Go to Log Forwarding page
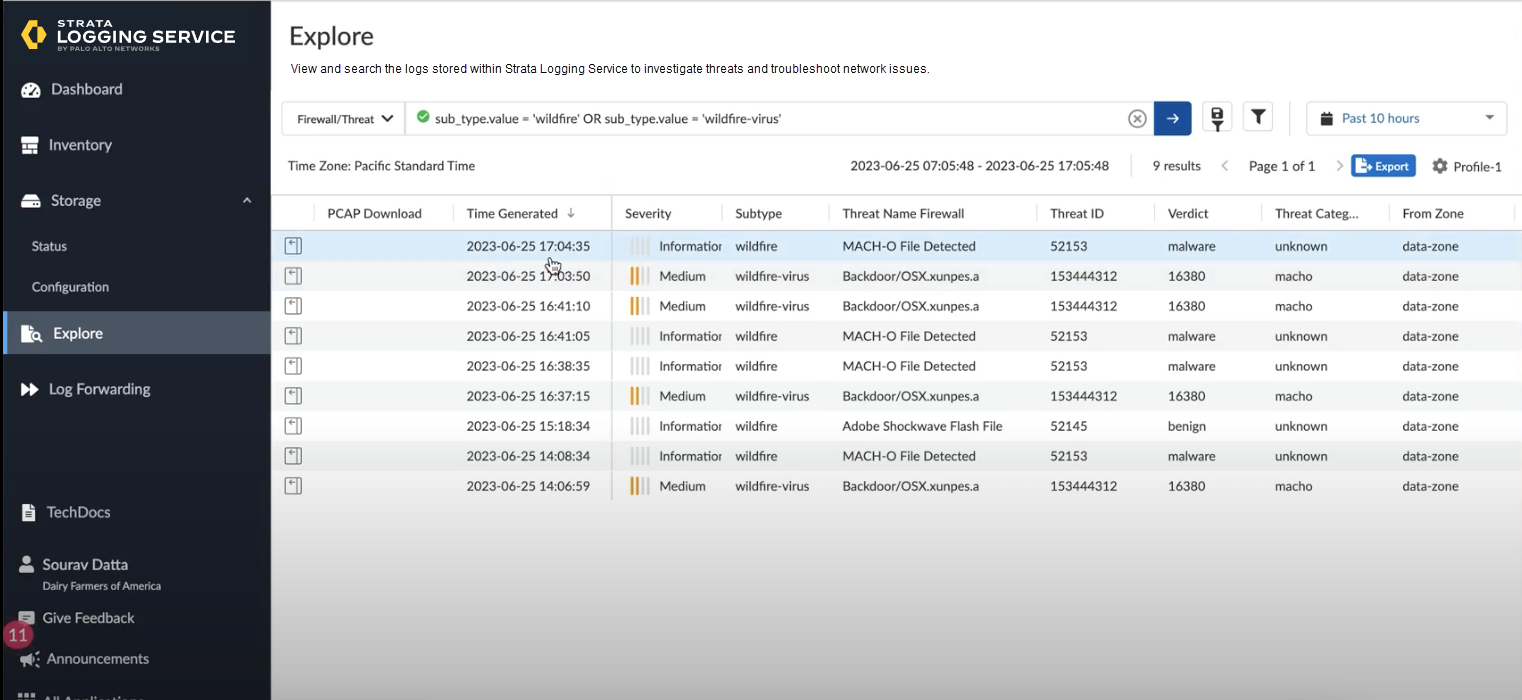 point(99,389)
